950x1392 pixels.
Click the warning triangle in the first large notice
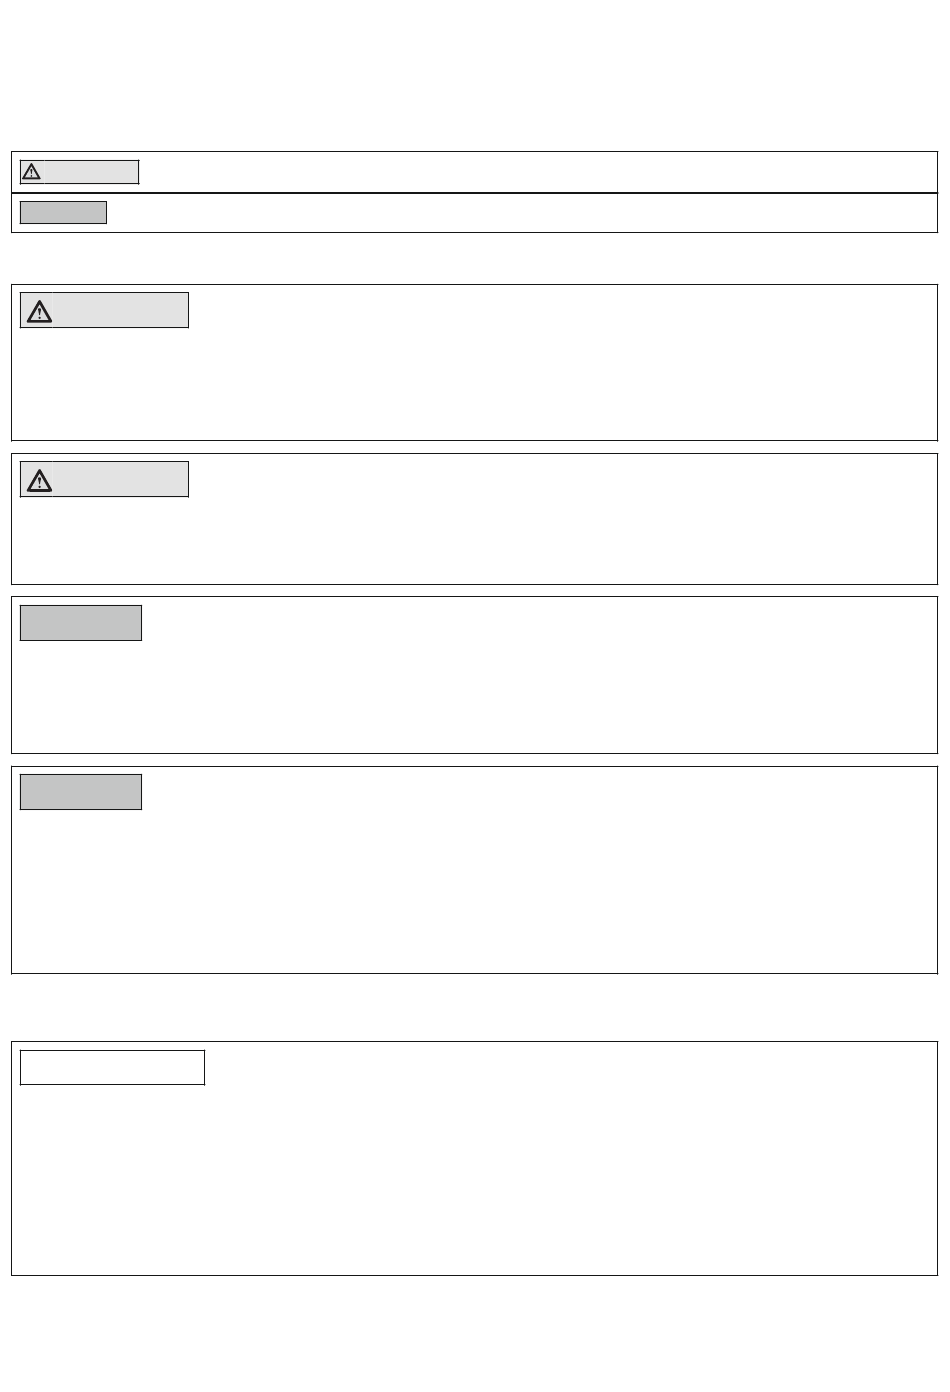click(39, 311)
